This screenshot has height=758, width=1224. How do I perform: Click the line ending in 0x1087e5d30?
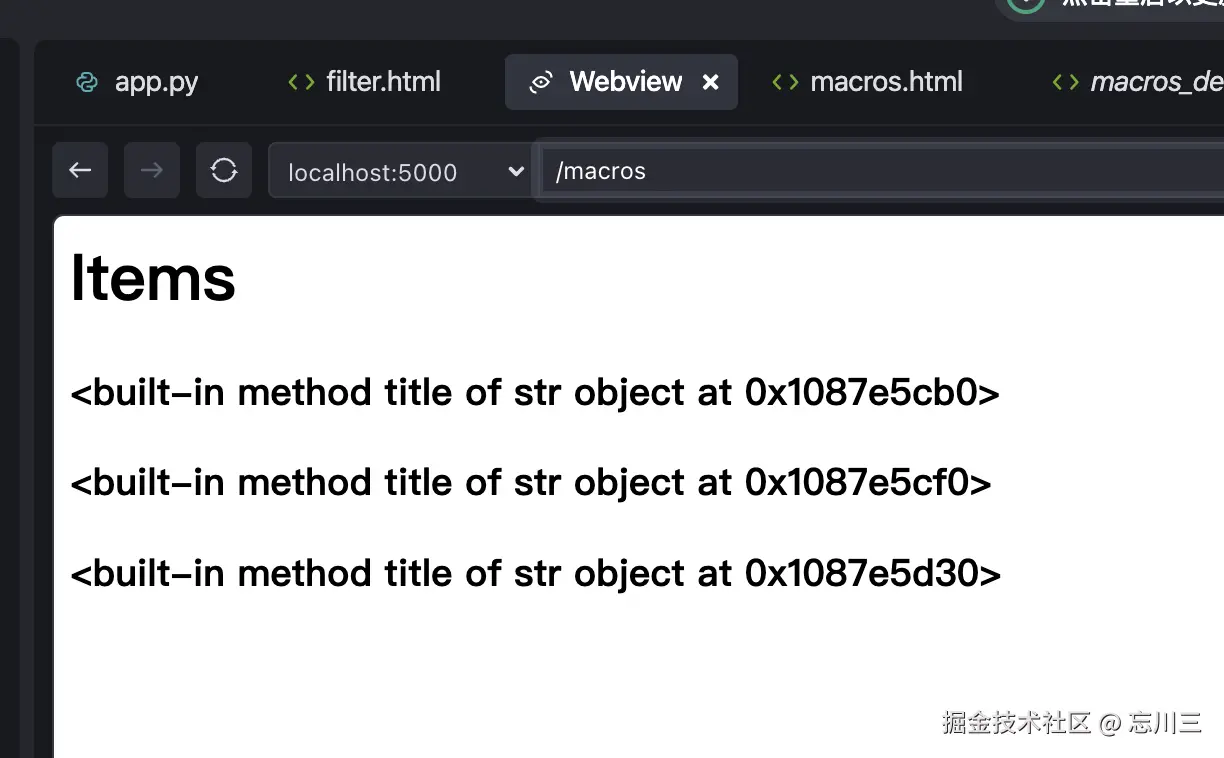click(x=535, y=573)
